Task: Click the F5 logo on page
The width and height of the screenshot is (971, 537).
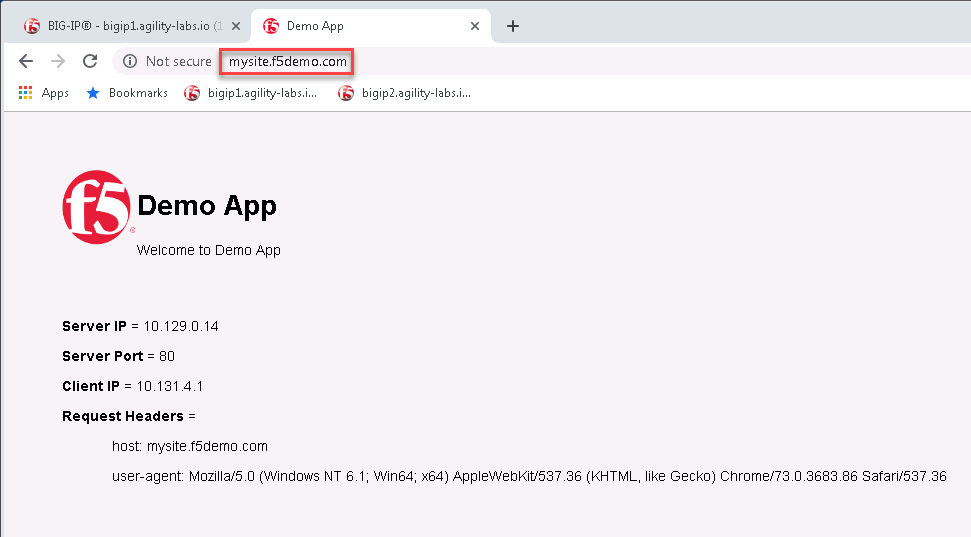Action: [x=97, y=207]
